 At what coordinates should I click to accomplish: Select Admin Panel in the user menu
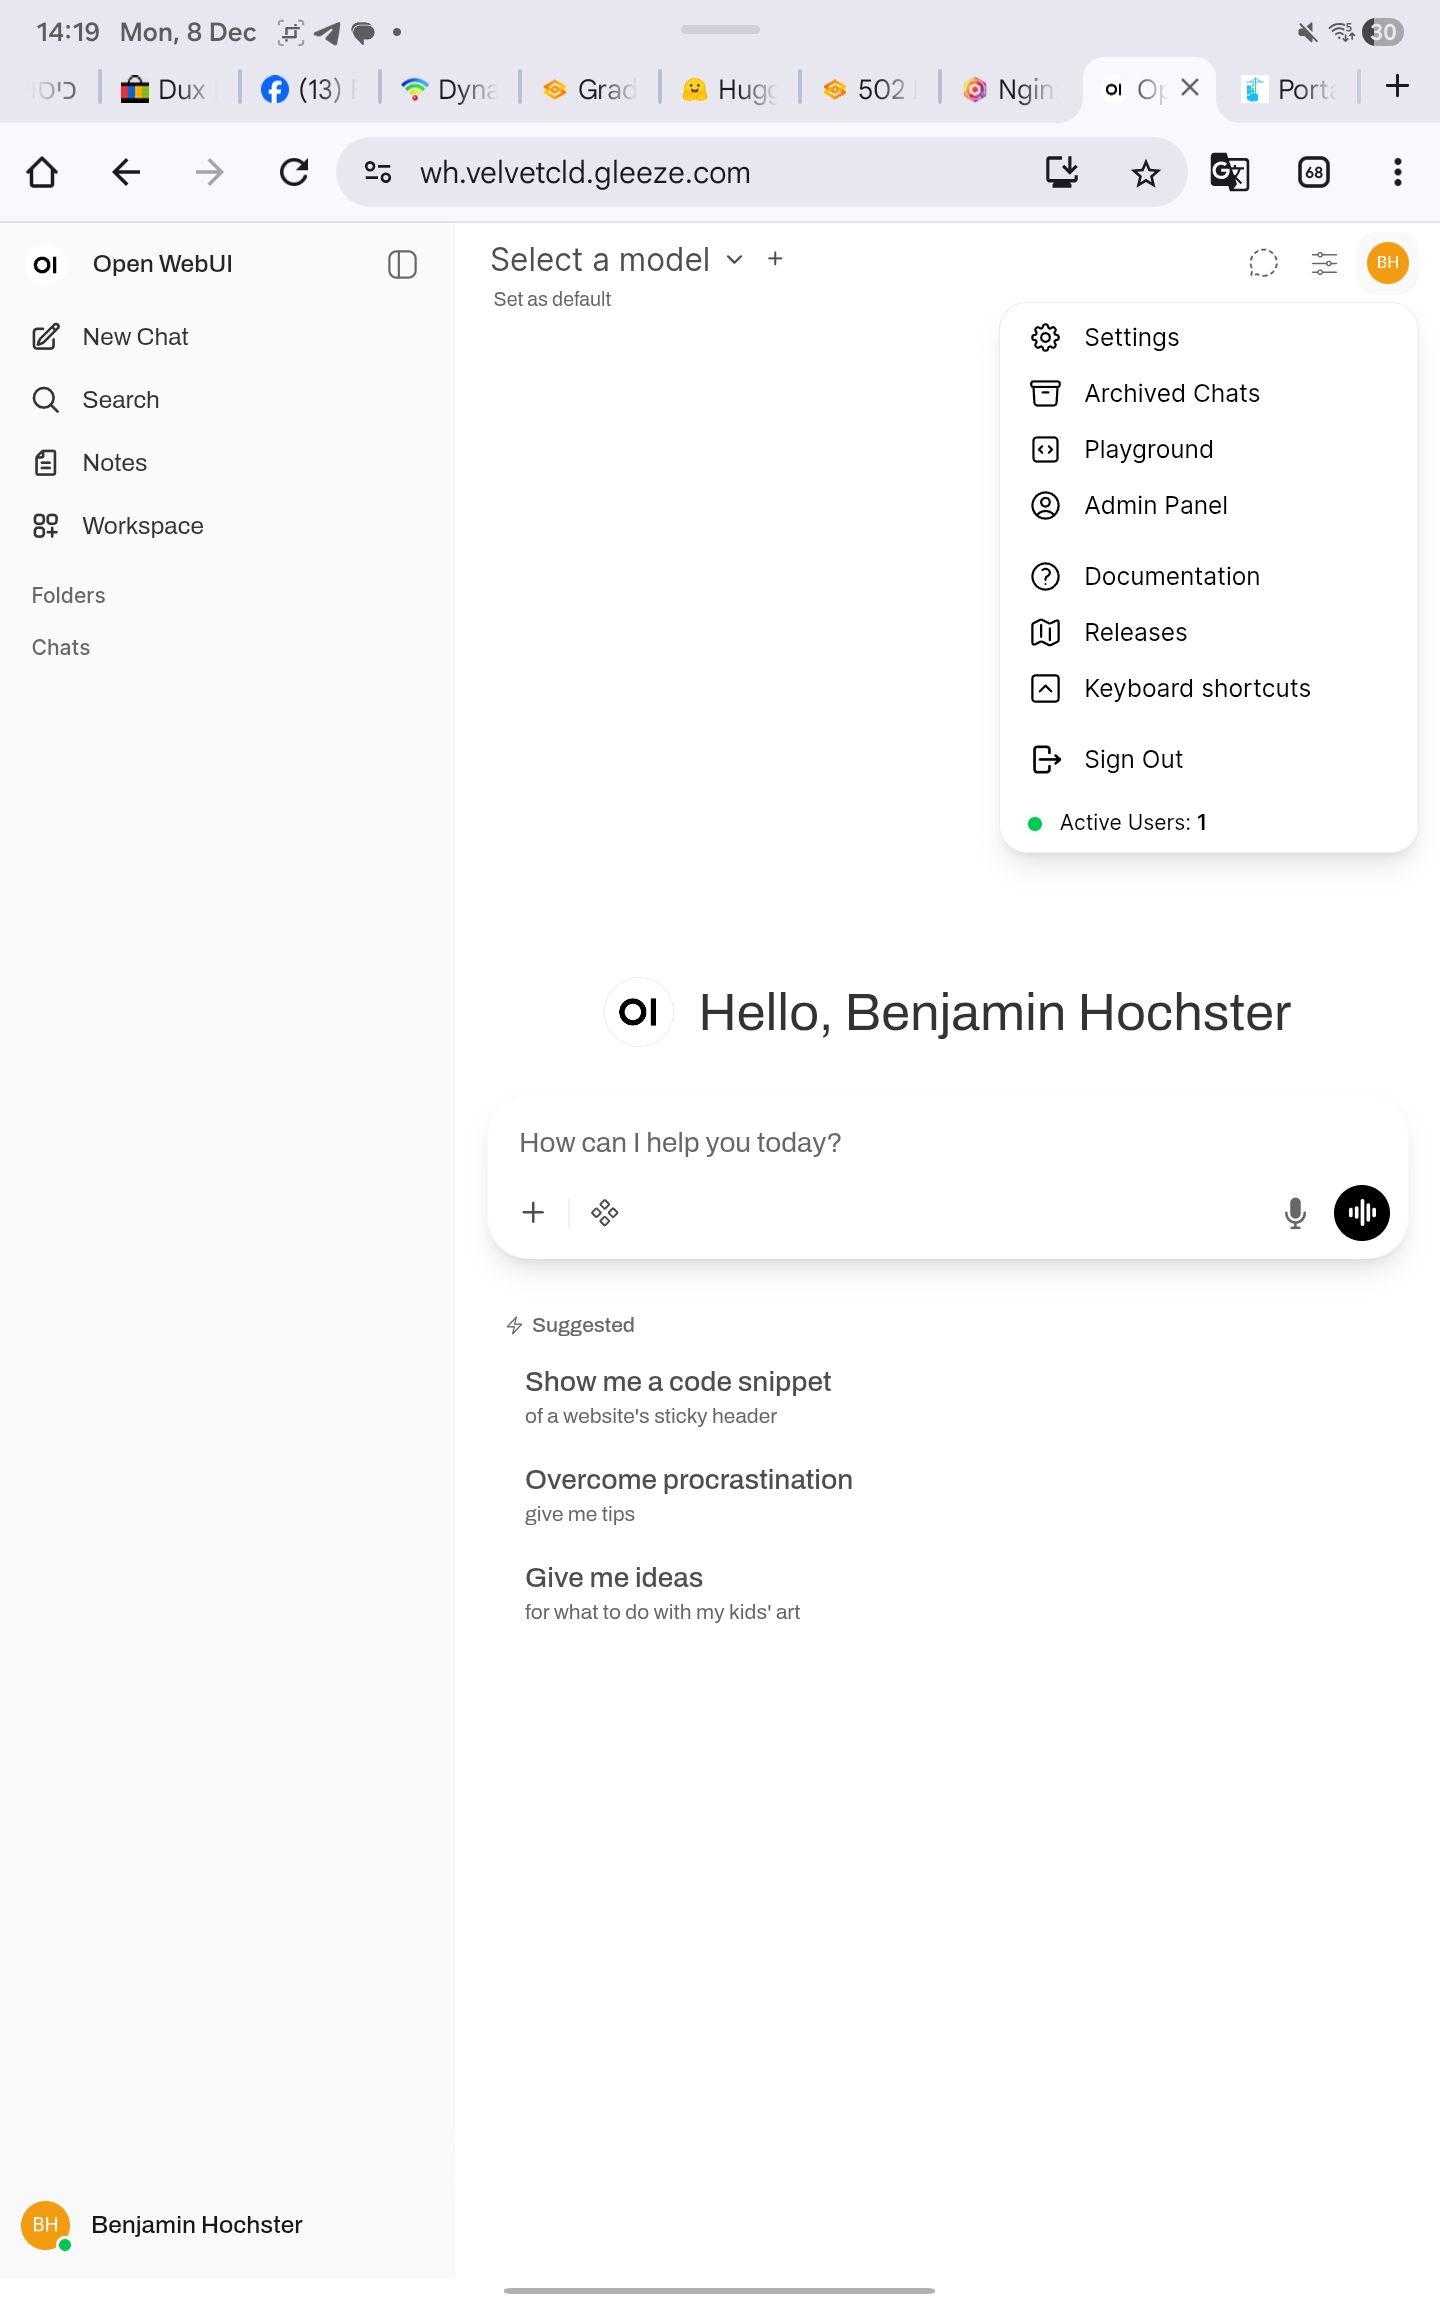[1155, 505]
